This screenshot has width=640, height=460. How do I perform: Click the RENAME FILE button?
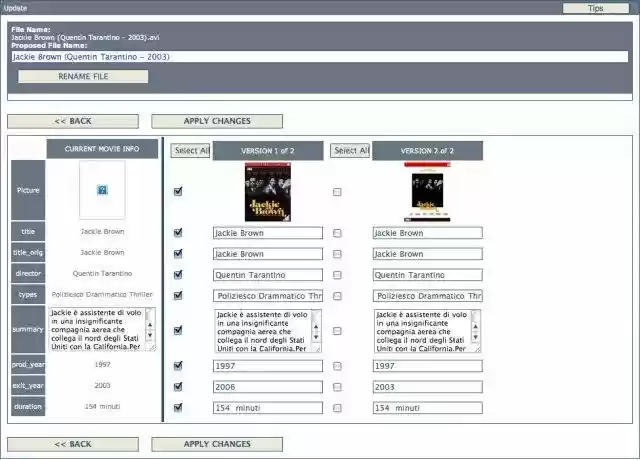point(83,76)
